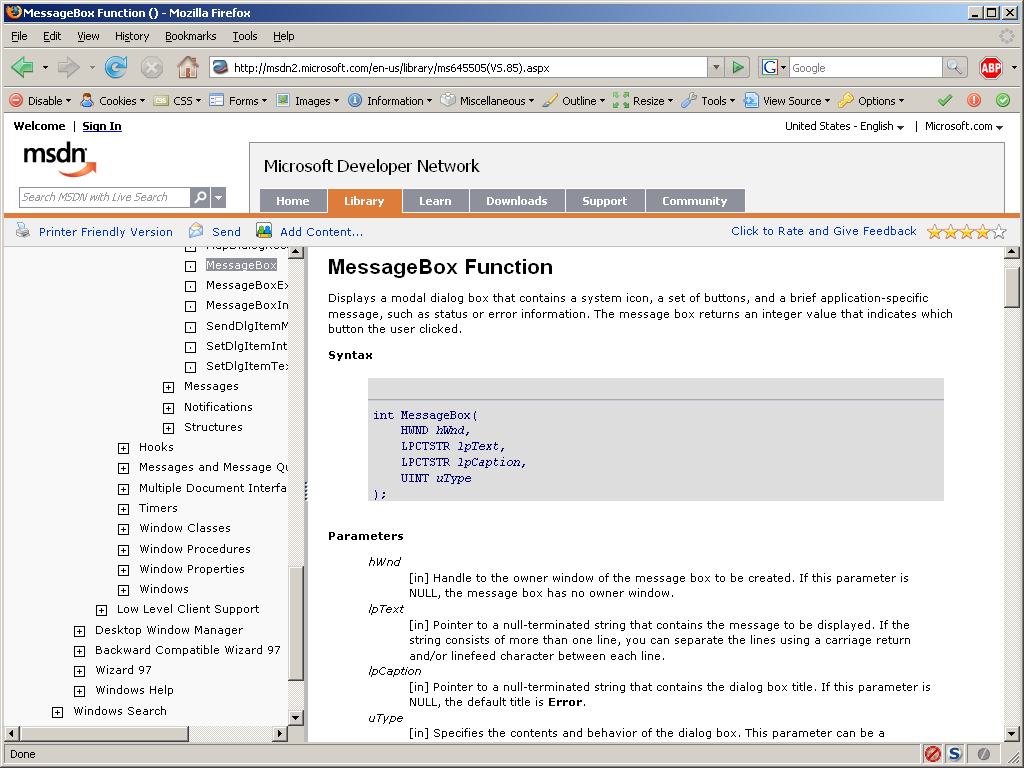Image resolution: width=1024 pixels, height=768 pixels.
Task: Open the Microsoft.com dropdown
Action: click(x=964, y=126)
